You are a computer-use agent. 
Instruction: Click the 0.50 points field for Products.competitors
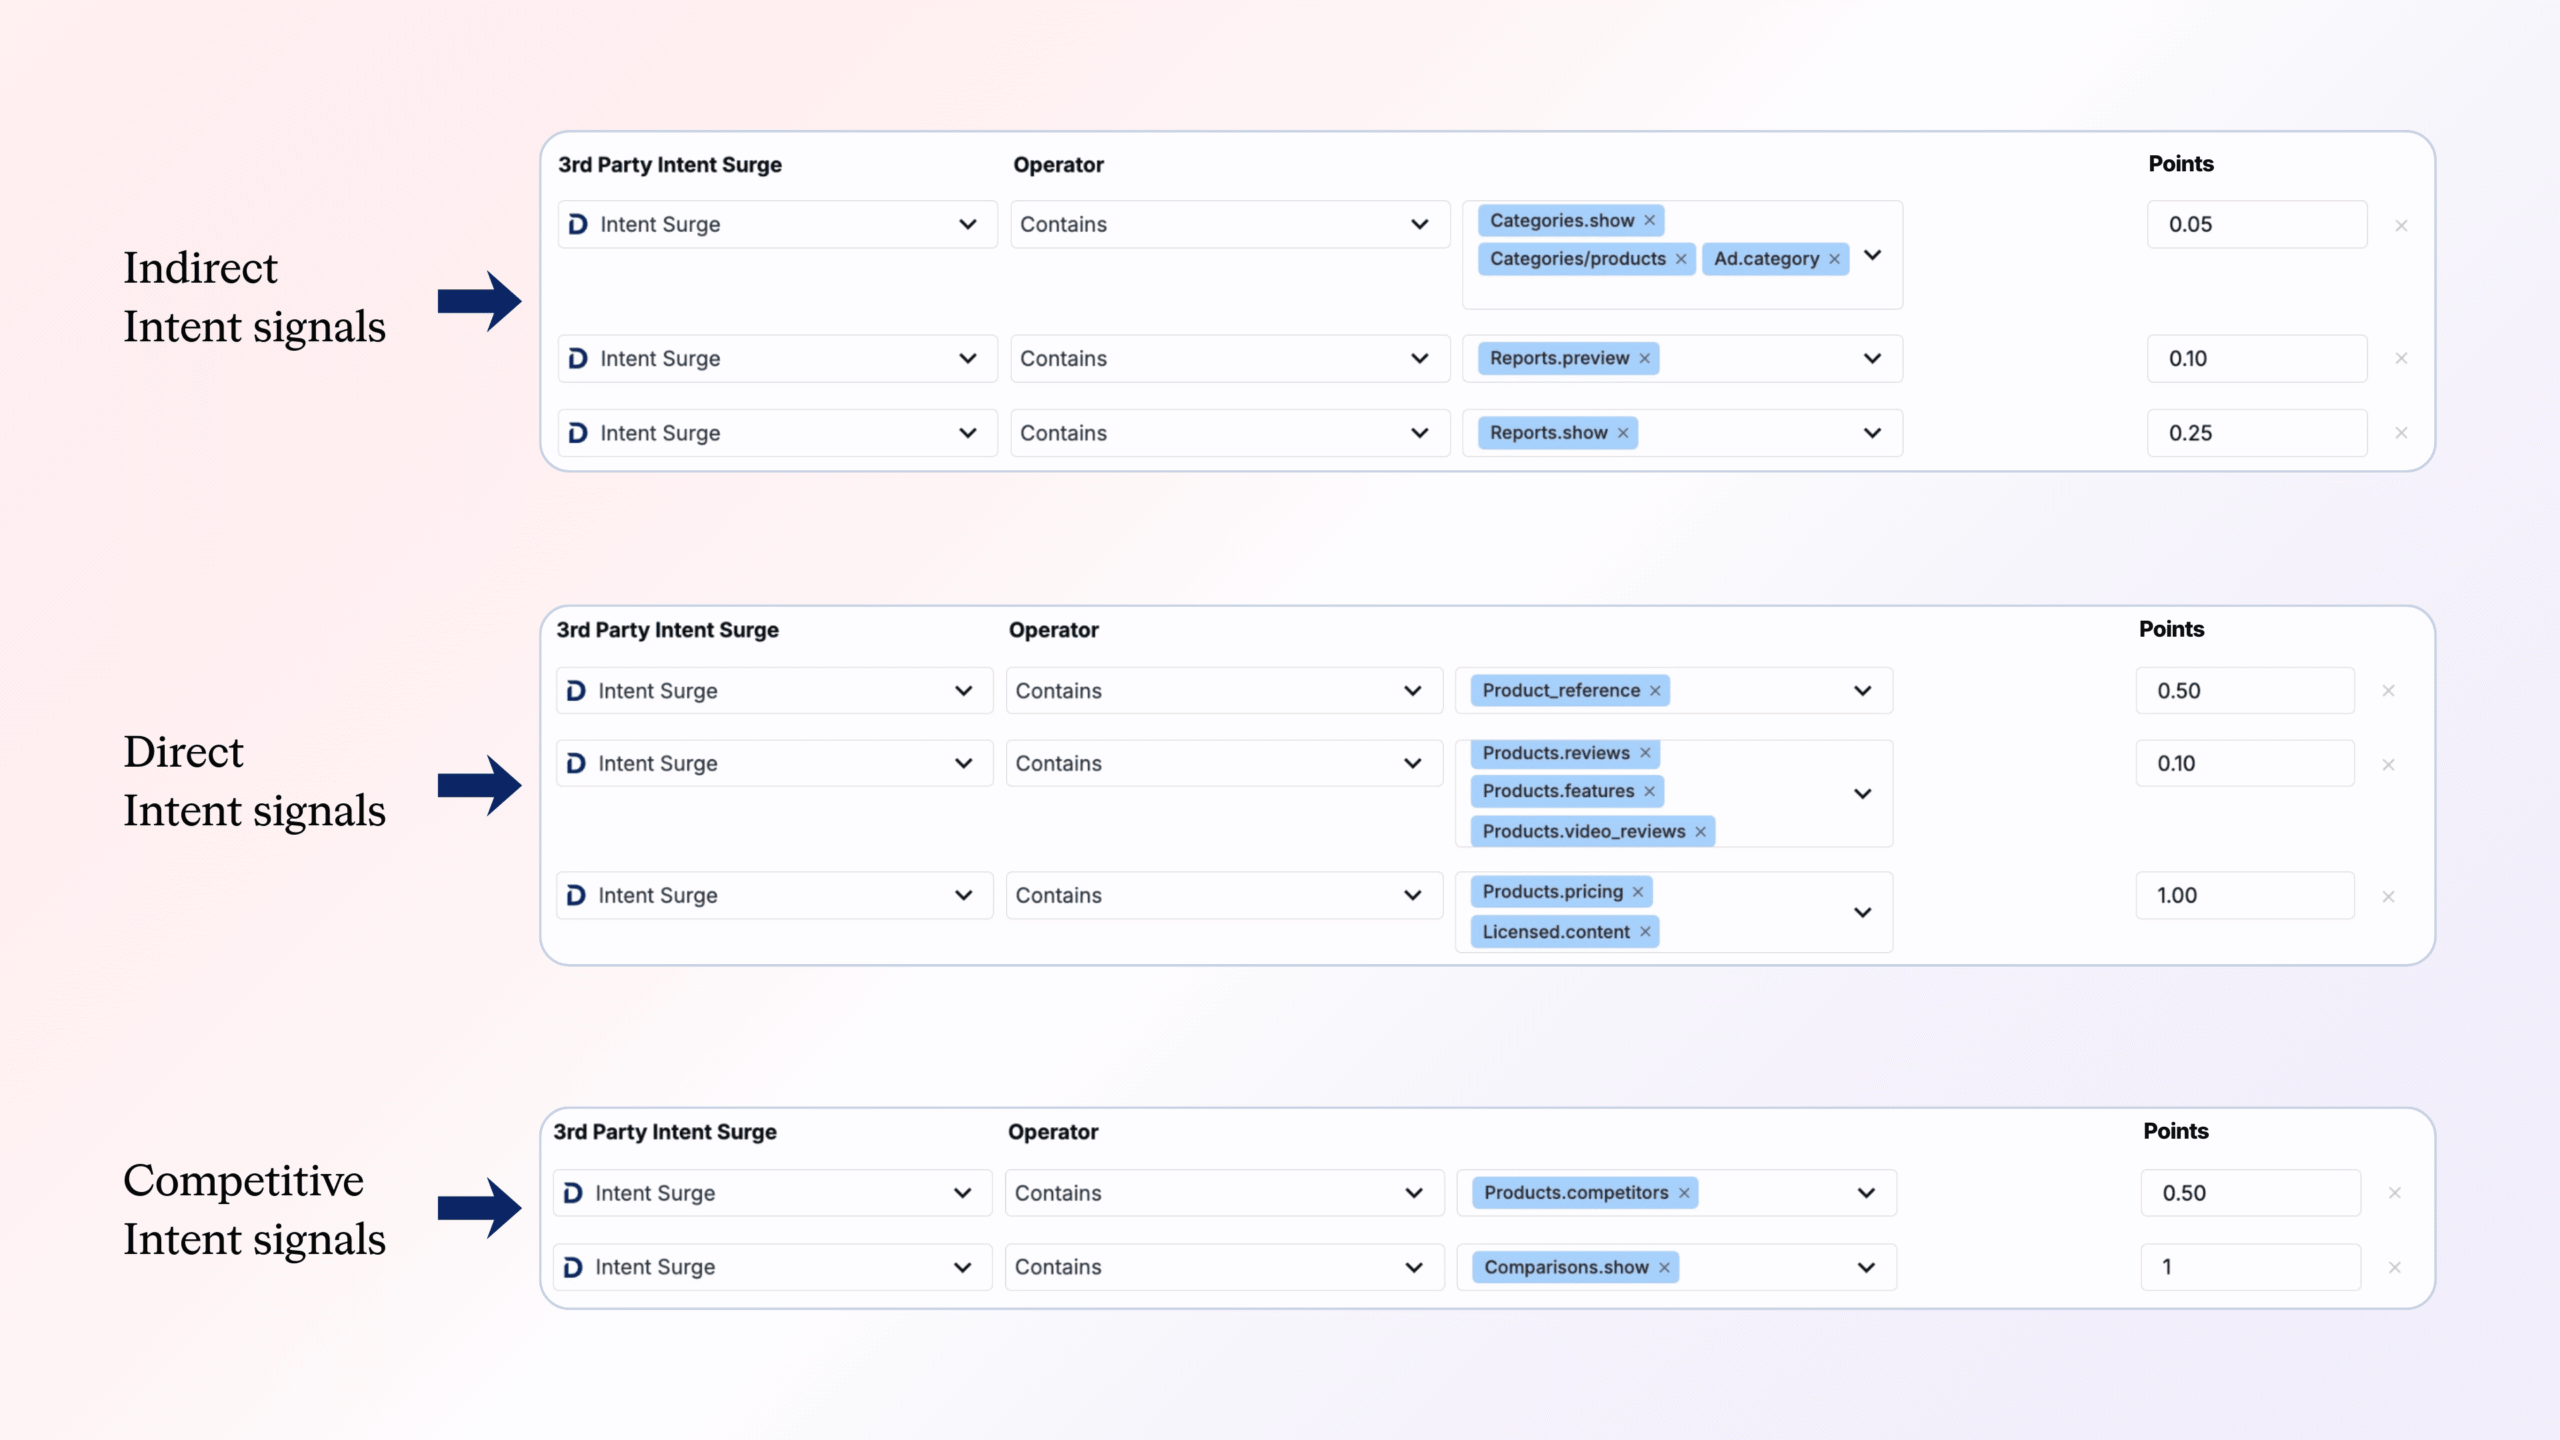click(x=2250, y=1193)
